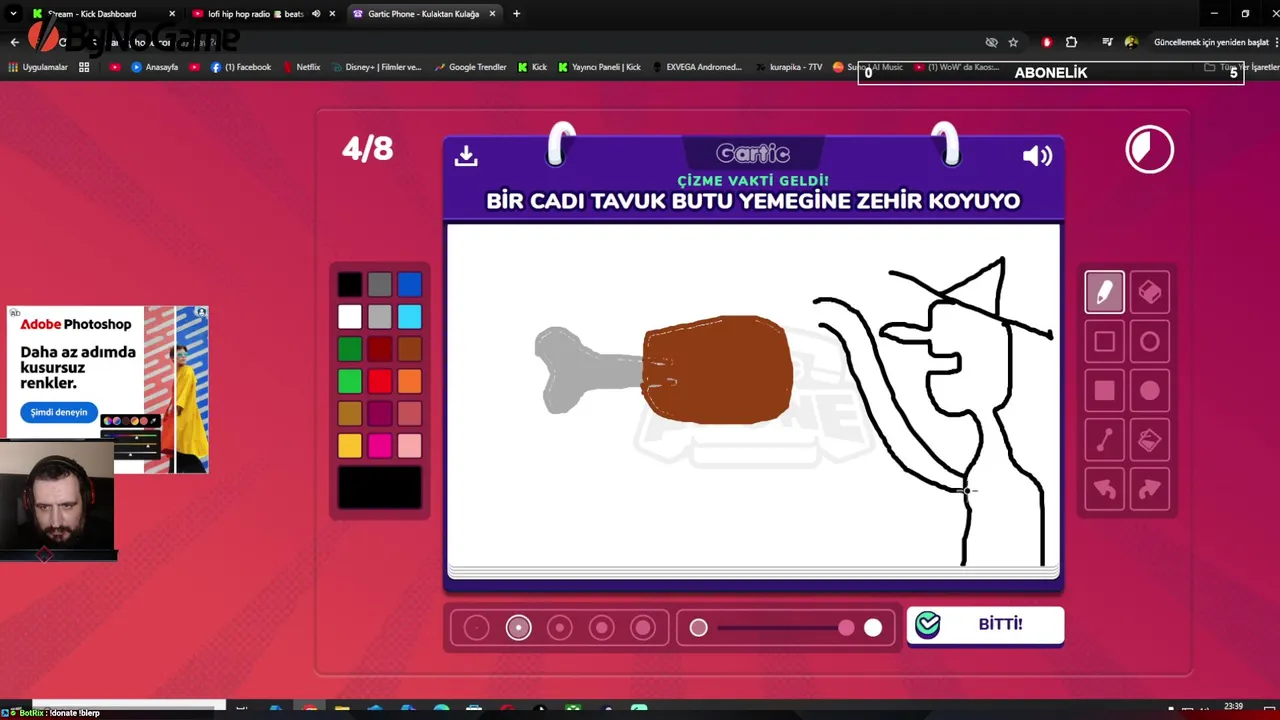The width and height of the screenshot is (1280, 720).
Task: Open the Uygulamalar bookmarks shortcut
Action: coord(38,67)
